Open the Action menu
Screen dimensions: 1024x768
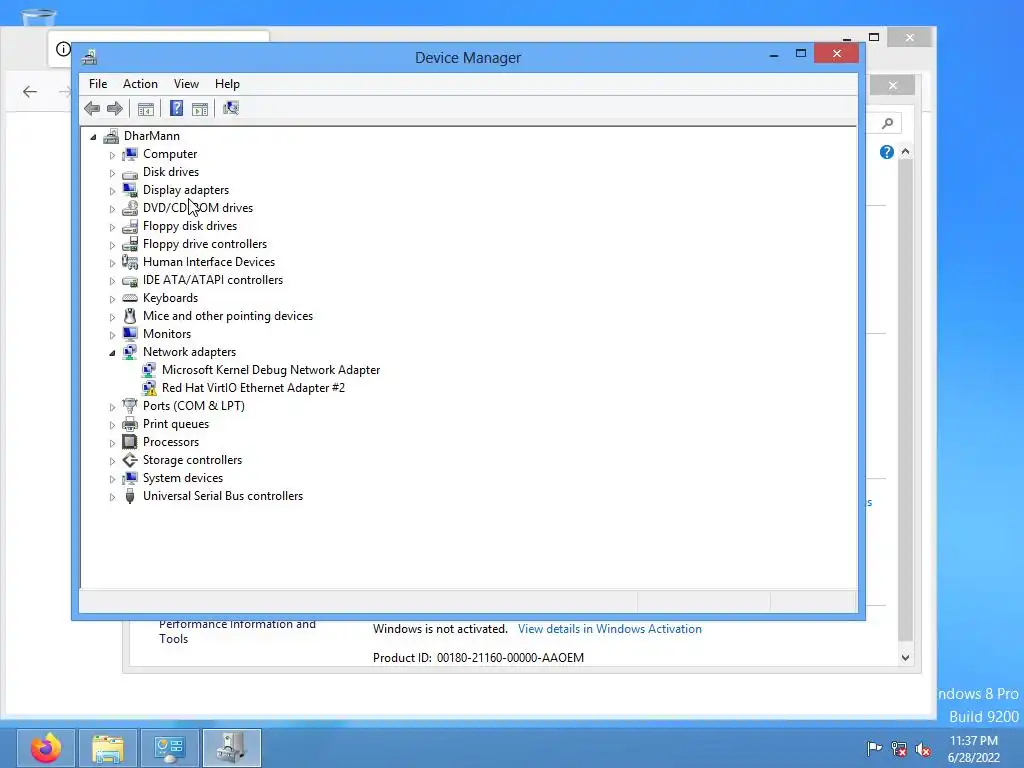coord(140,84)
